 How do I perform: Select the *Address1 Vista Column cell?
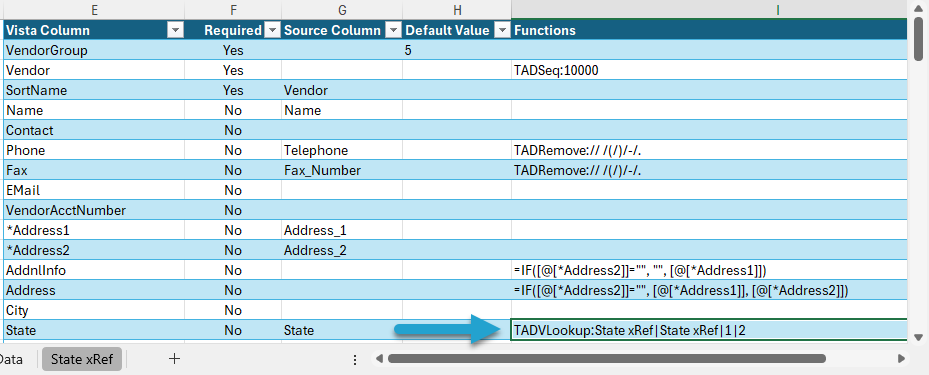[94, 230]
